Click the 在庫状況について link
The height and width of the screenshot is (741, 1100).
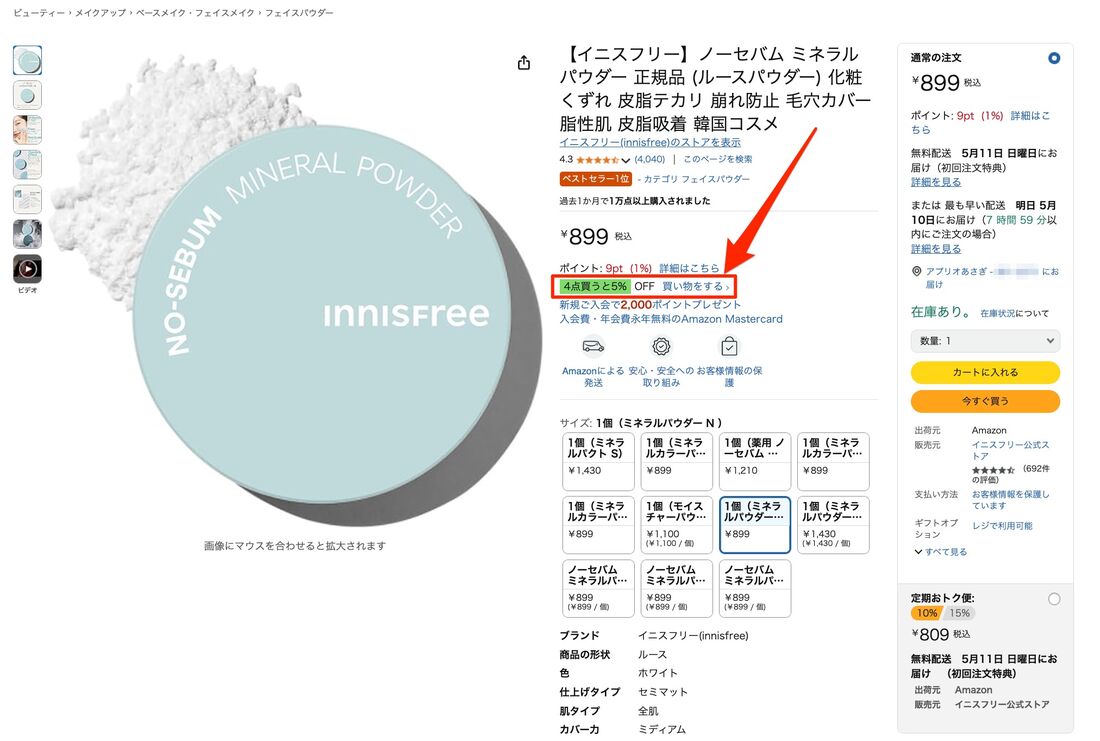[1014, 314]
